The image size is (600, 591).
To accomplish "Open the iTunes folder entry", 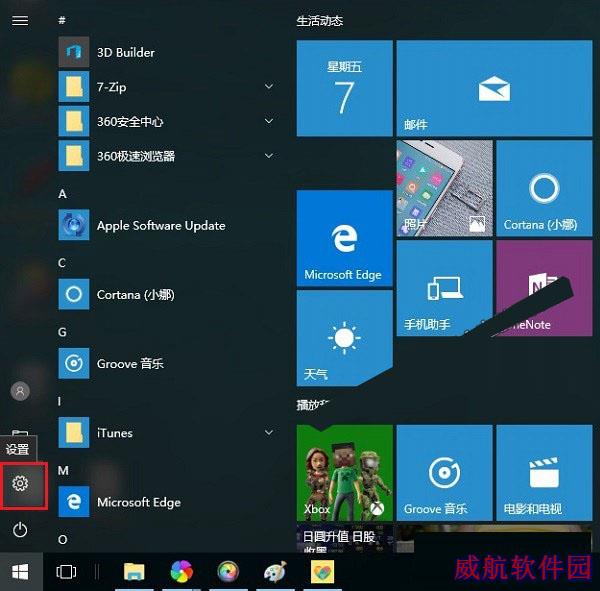I will (166, 433).
